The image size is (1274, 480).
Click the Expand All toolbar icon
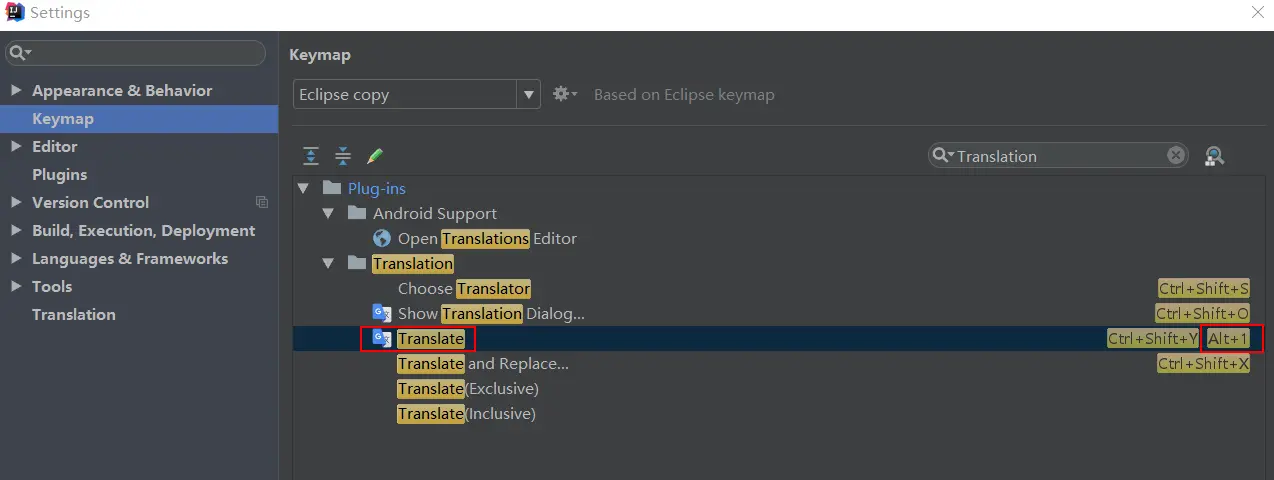click(x=311, y=156)
